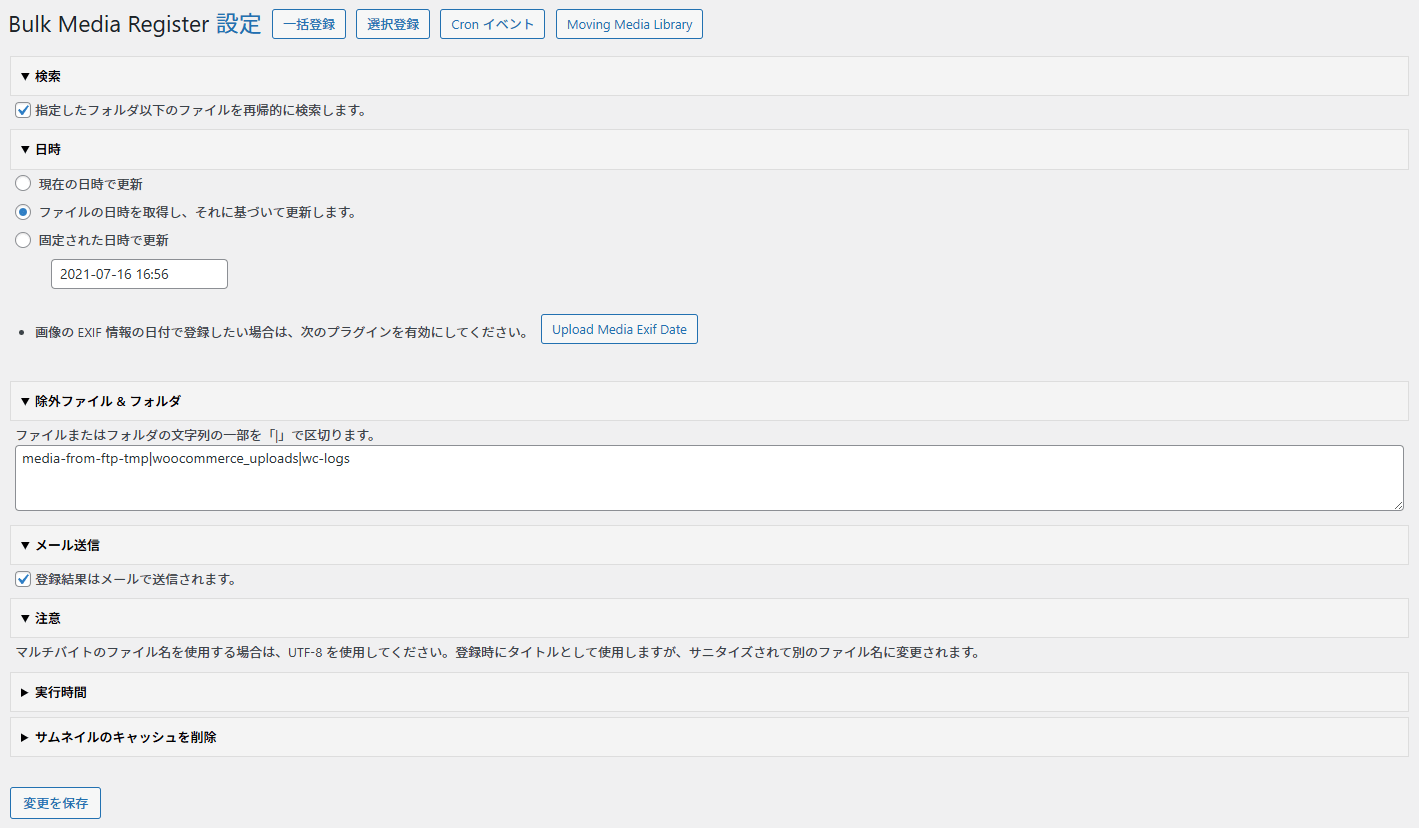This screenshot has width=1419, height=828.
Task: Collapse the 日時 section
Action: [x=709, y=150]
